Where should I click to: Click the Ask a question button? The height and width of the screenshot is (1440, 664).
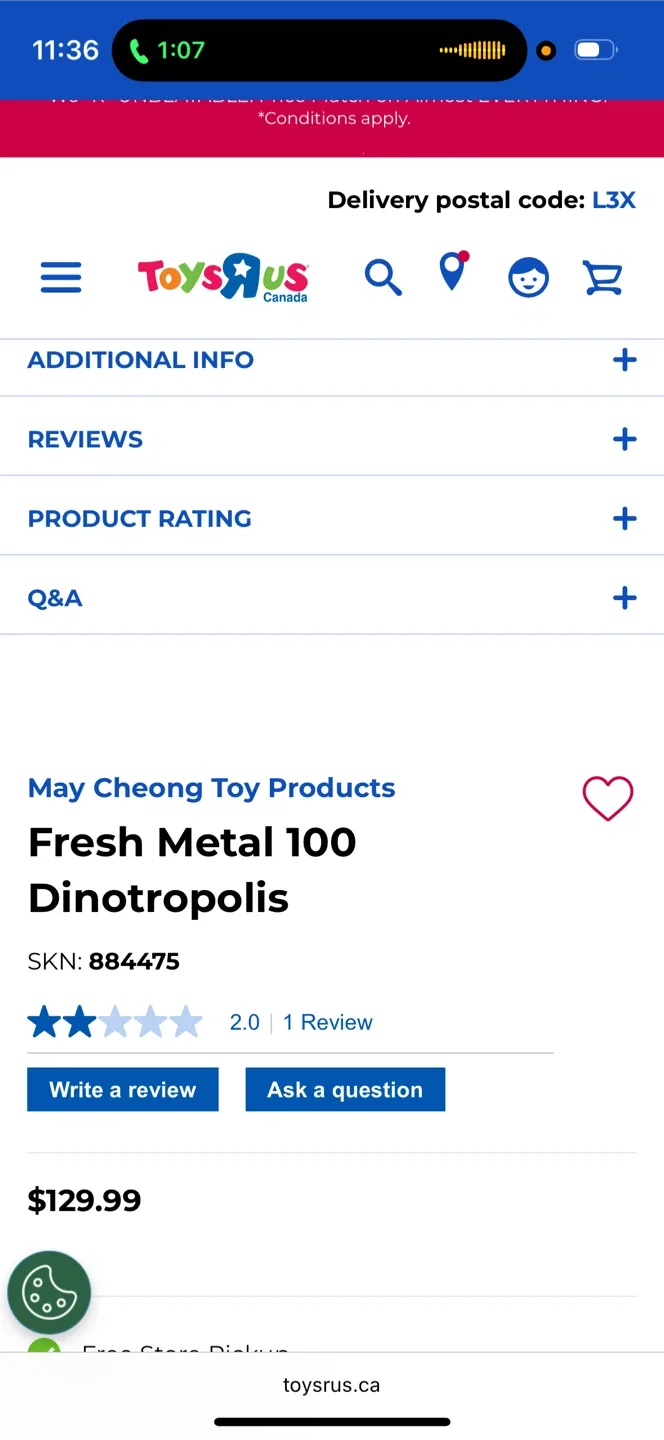[x=345, y=1090]
